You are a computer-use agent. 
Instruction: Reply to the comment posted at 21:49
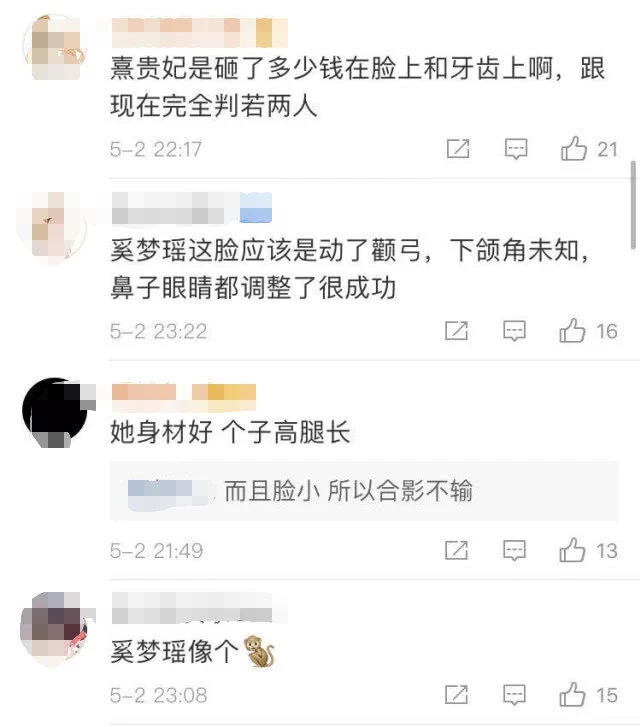click(x=514, y=551)
